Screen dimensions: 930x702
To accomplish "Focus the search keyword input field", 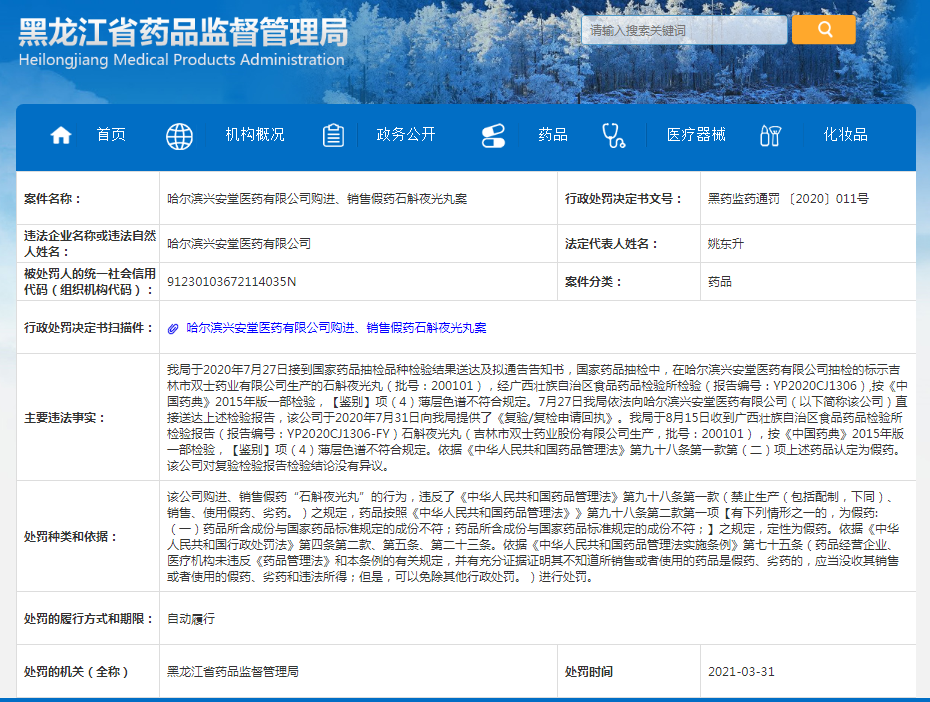I will click(x=684, y=30).
